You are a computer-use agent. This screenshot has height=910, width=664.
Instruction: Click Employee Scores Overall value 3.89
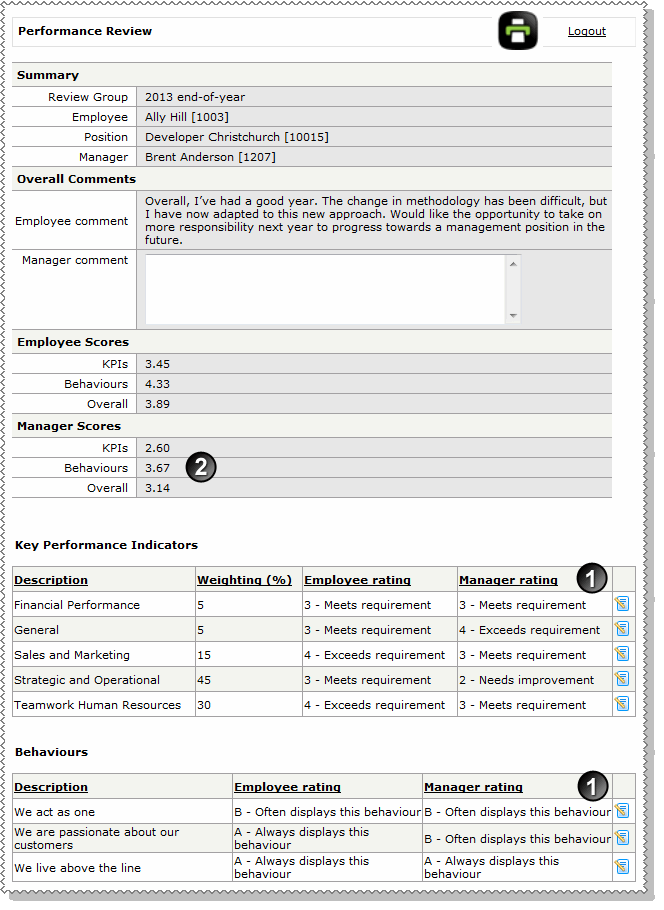point(157,404)
